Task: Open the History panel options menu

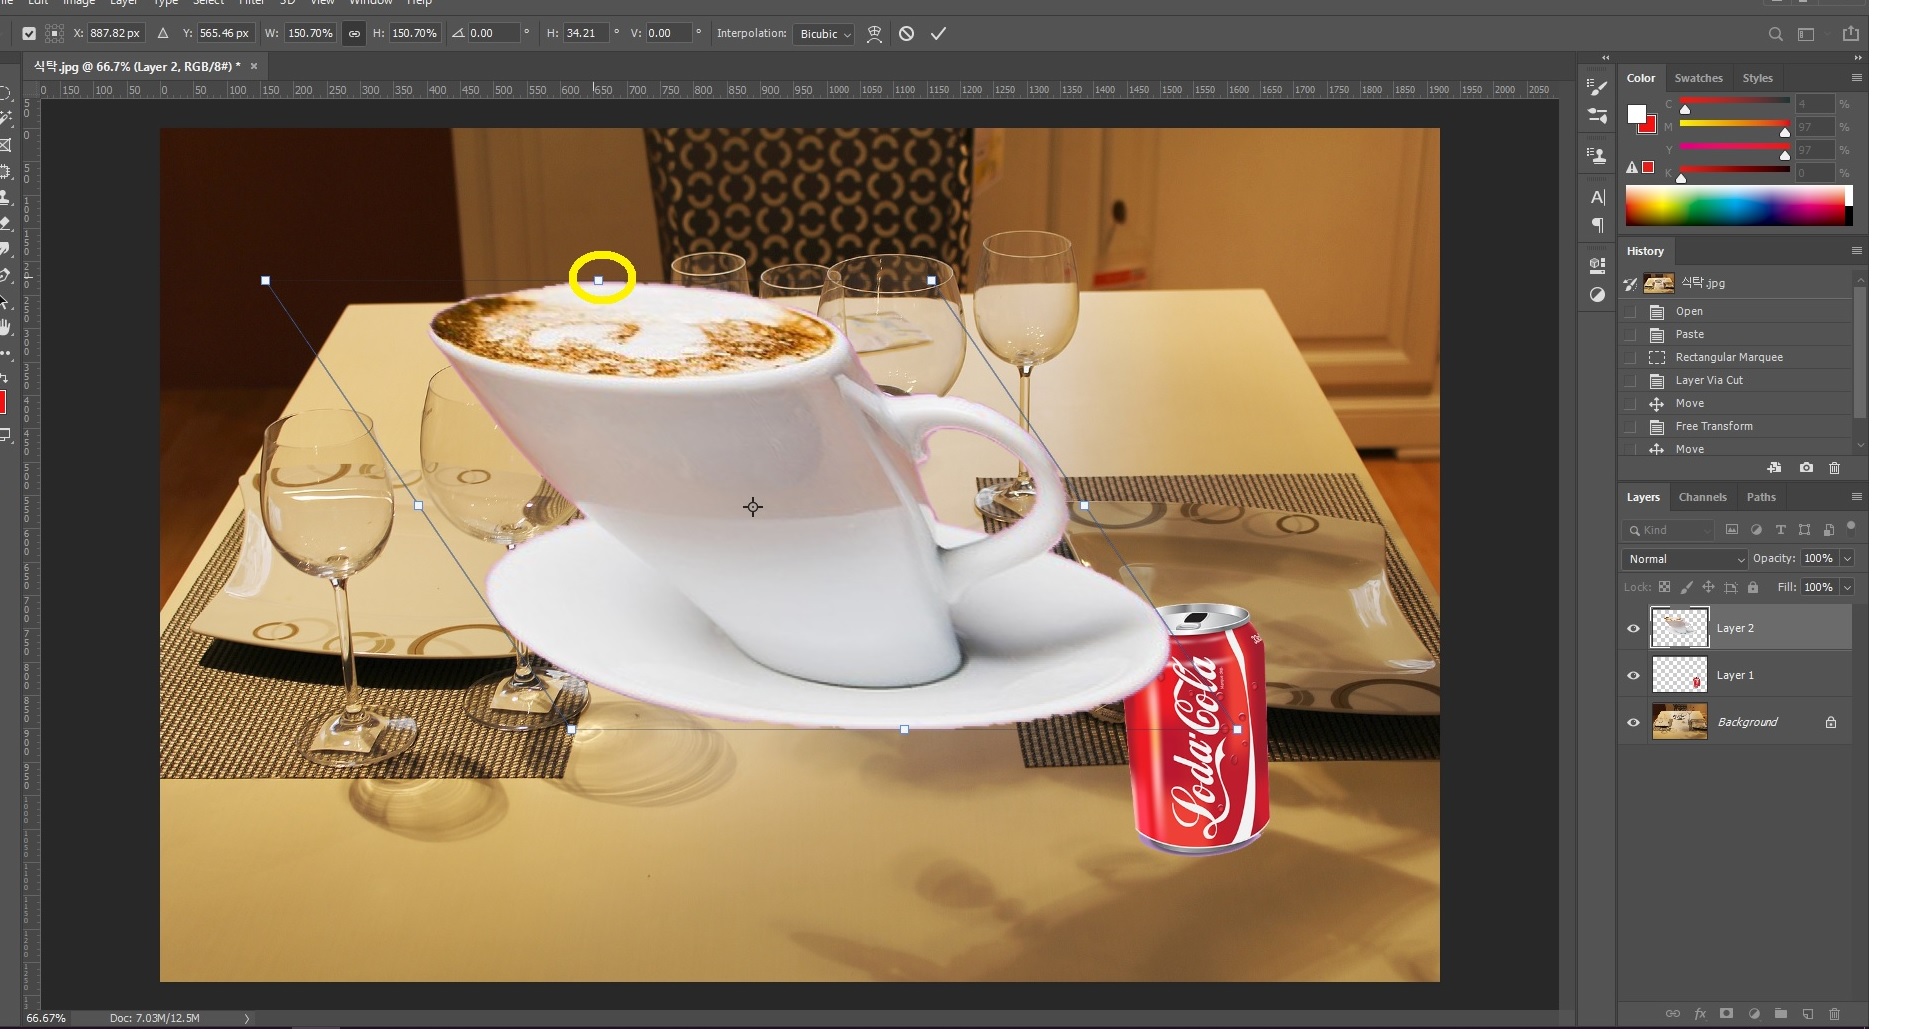Action: 1856,251
